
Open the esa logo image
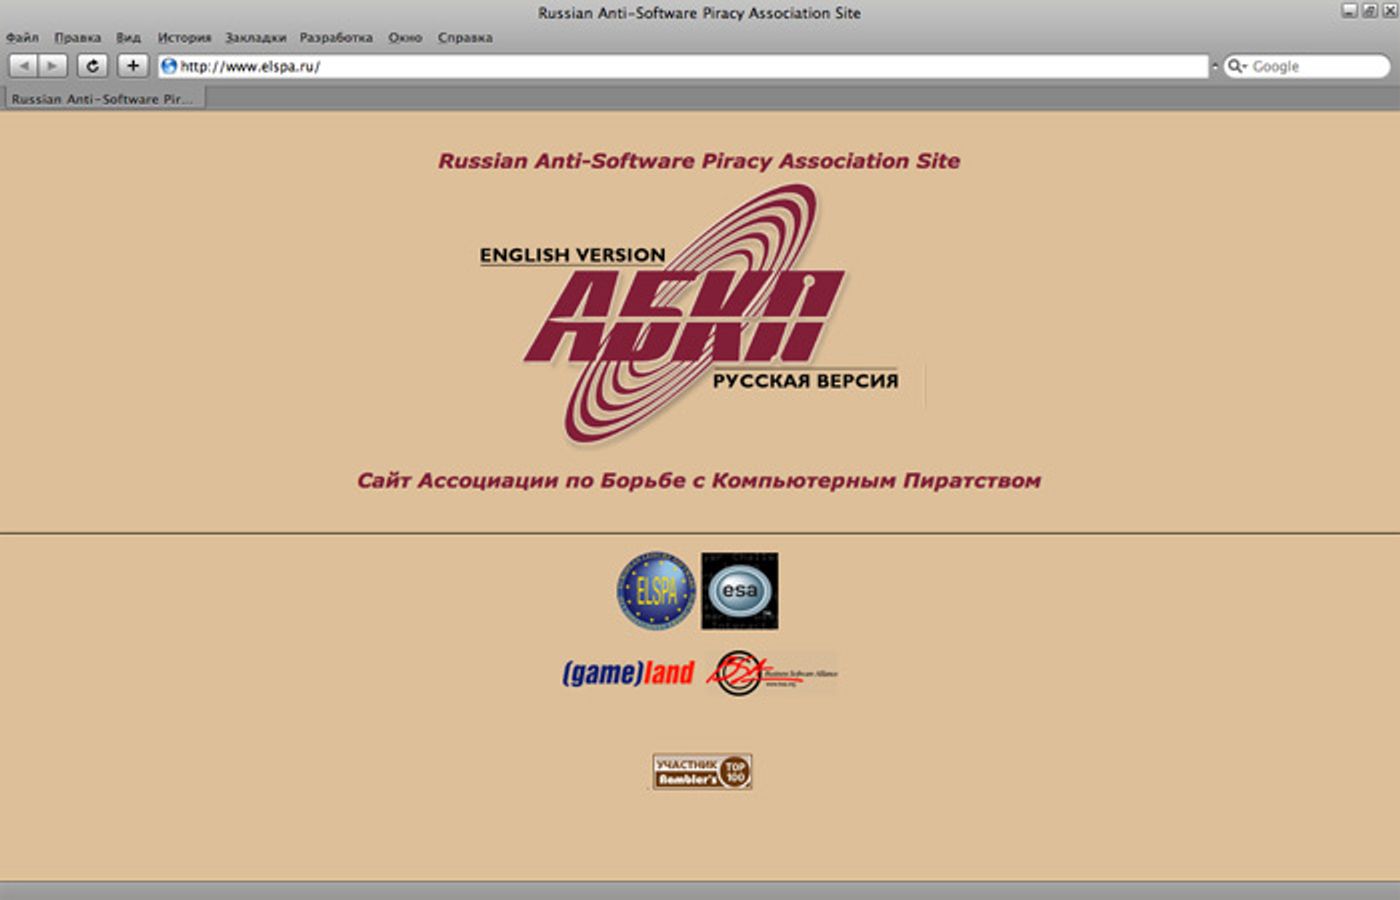(739, 591)
